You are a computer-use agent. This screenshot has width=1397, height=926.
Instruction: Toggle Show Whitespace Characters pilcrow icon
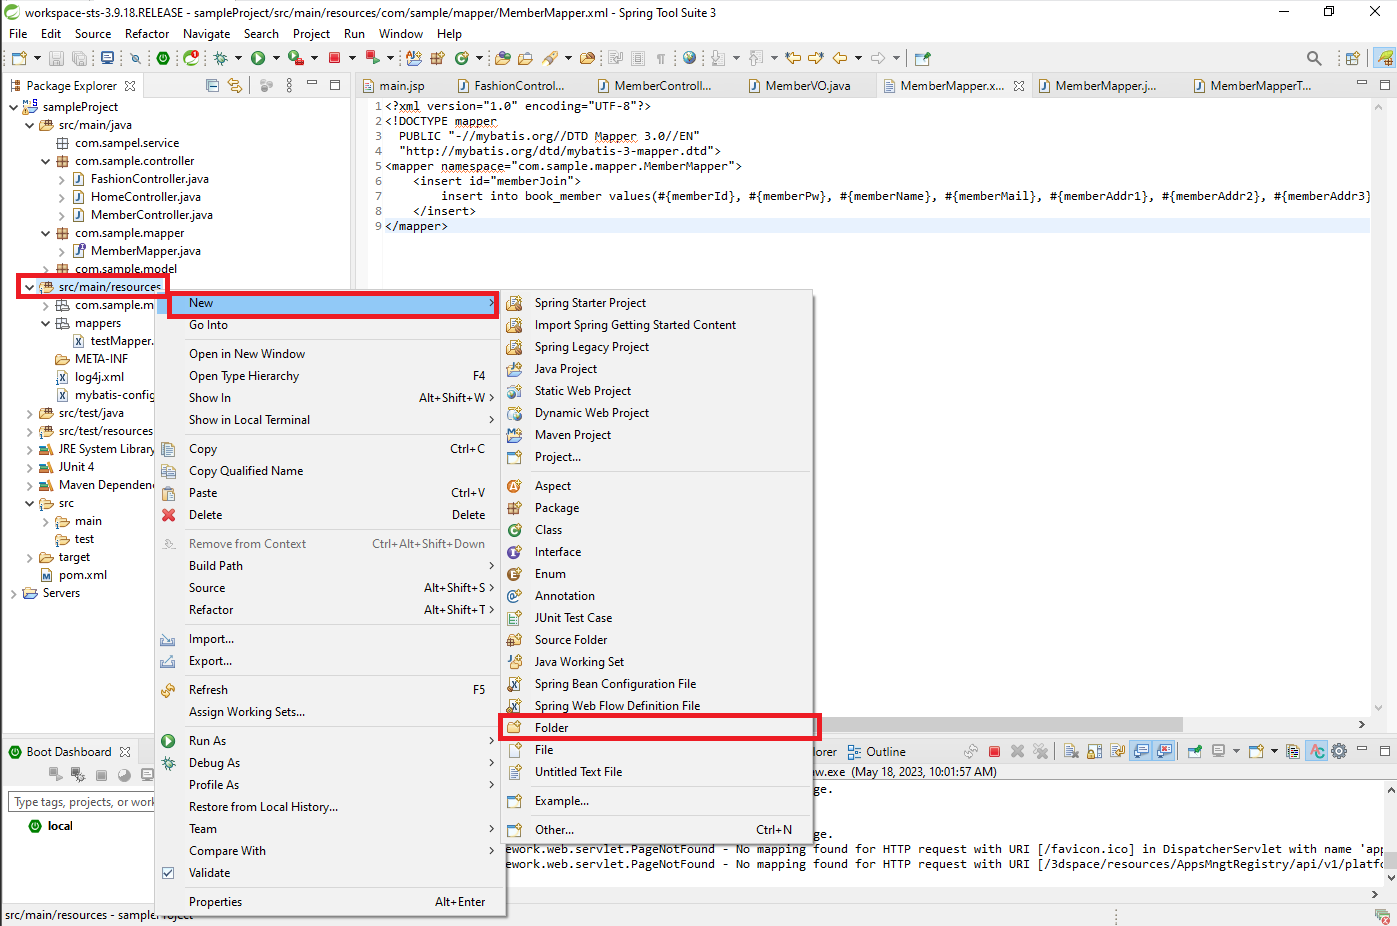coord(661,58)
